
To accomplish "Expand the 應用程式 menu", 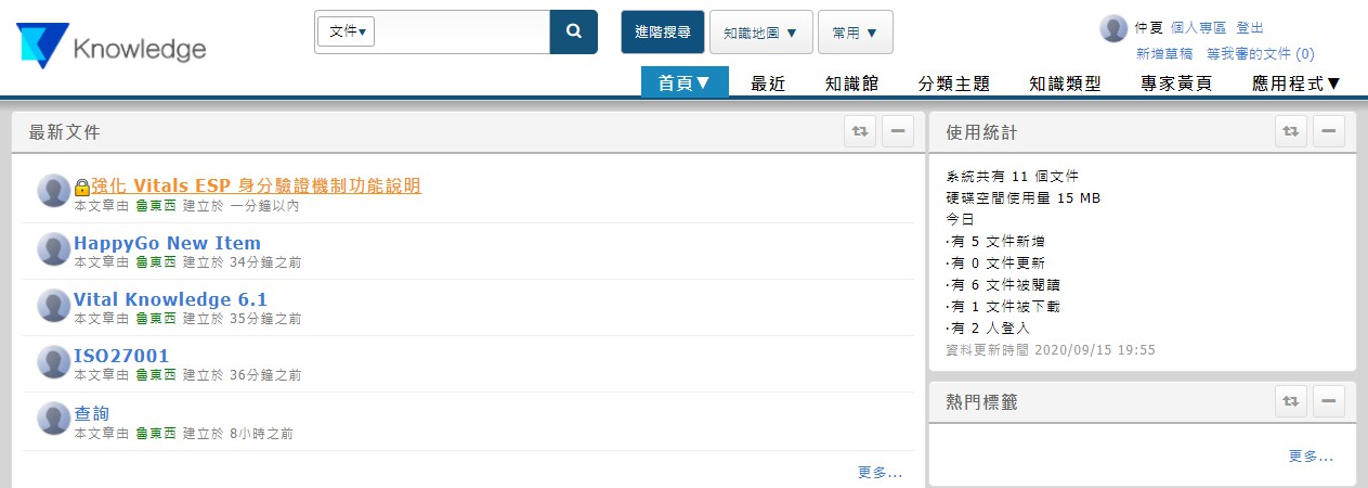I will click(x=1296, y=83).
